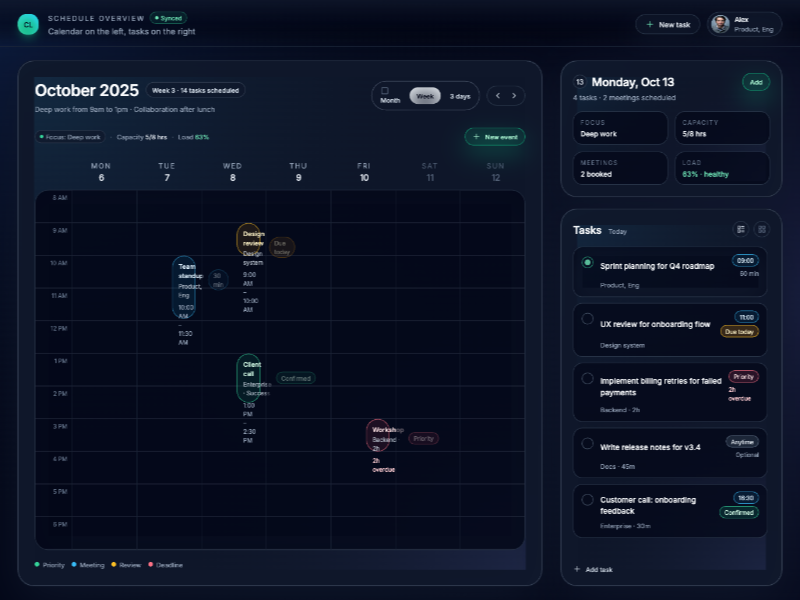Screen dimensions: 800x600
Task: Toggle Sprint planning for Q4 roadmap completion
Action: click(x=587, y=262)
